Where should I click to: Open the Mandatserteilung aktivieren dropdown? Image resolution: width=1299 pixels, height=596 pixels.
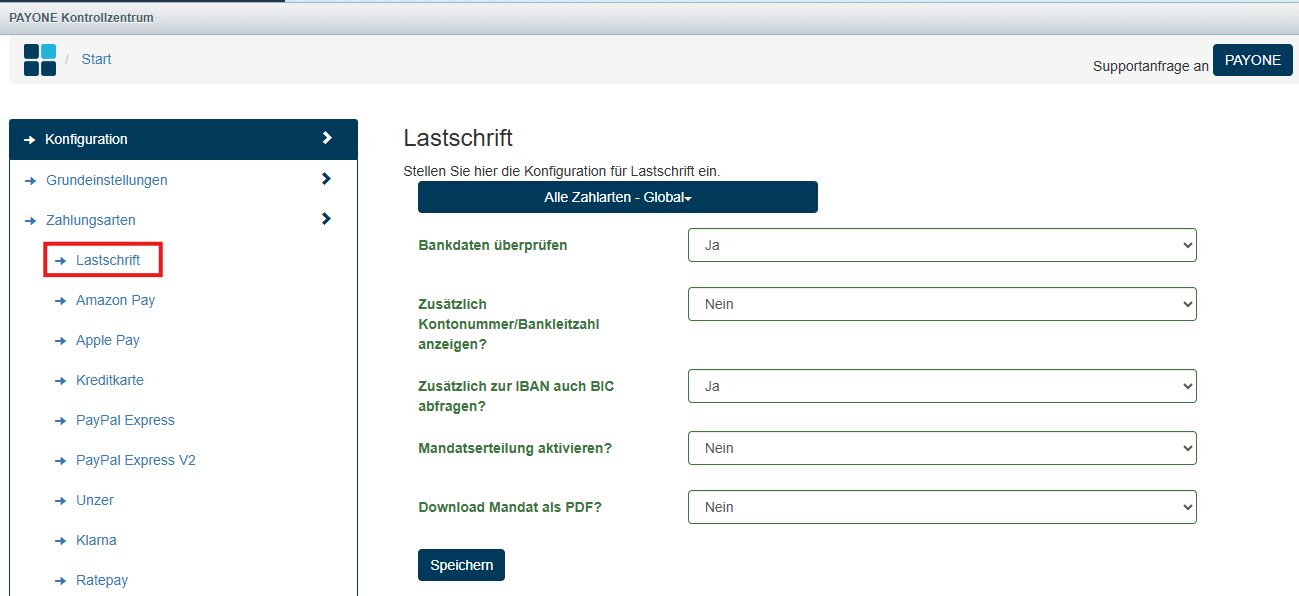click(x=942, y=448)
